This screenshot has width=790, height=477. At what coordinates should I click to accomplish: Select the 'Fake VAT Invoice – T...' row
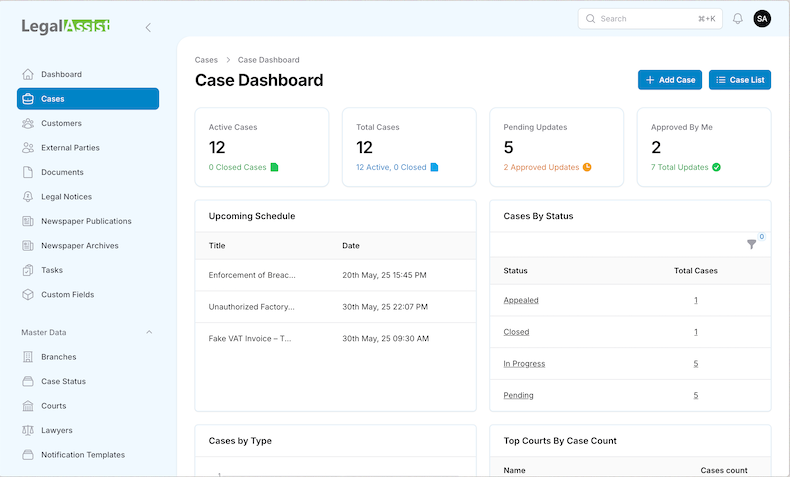click(x=336, y=338)
